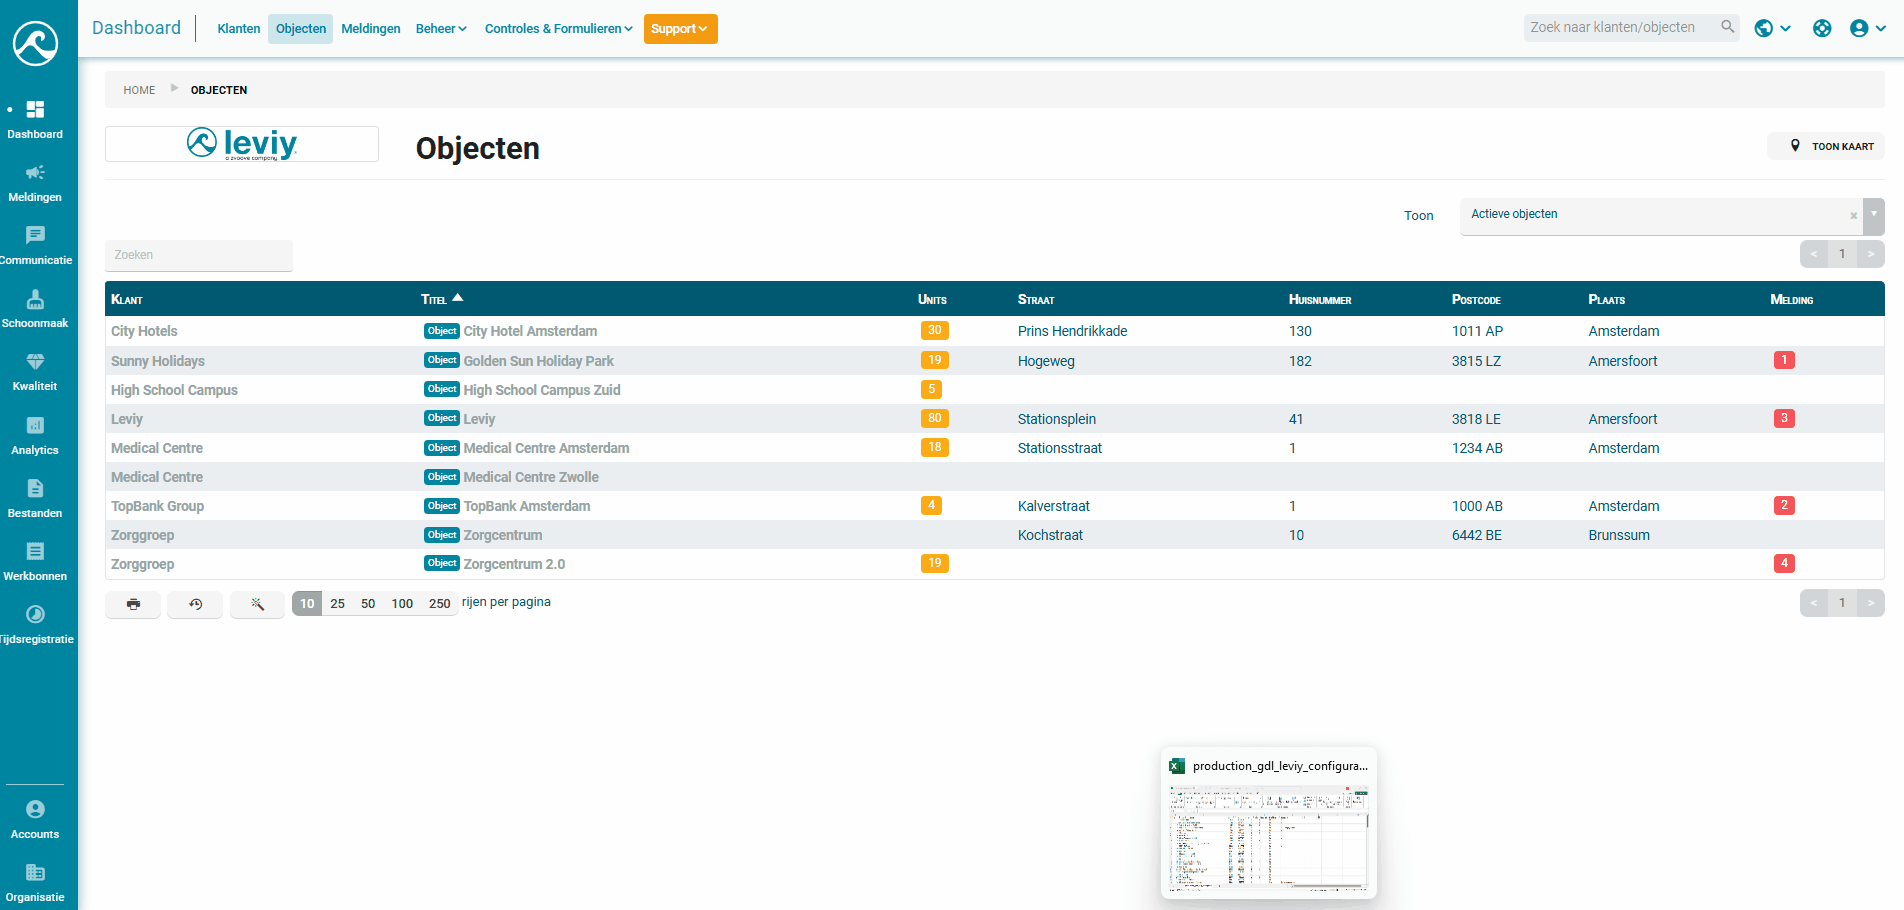
Task: Open the orange Support dropdown
Action: point(680,29)
